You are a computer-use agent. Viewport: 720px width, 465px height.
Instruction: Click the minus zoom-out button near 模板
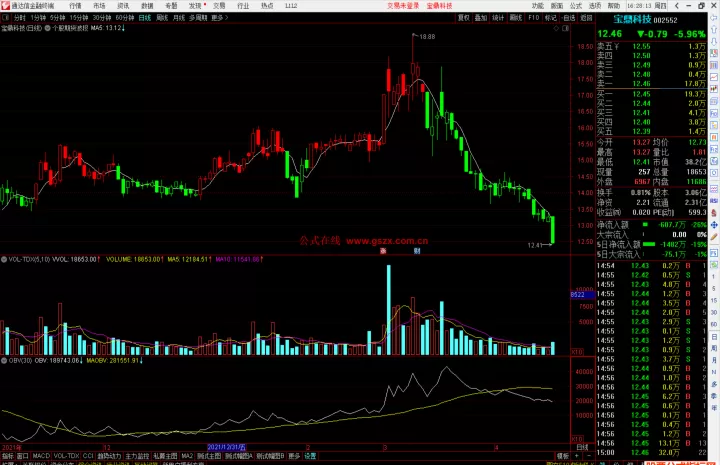pos(589,456)
